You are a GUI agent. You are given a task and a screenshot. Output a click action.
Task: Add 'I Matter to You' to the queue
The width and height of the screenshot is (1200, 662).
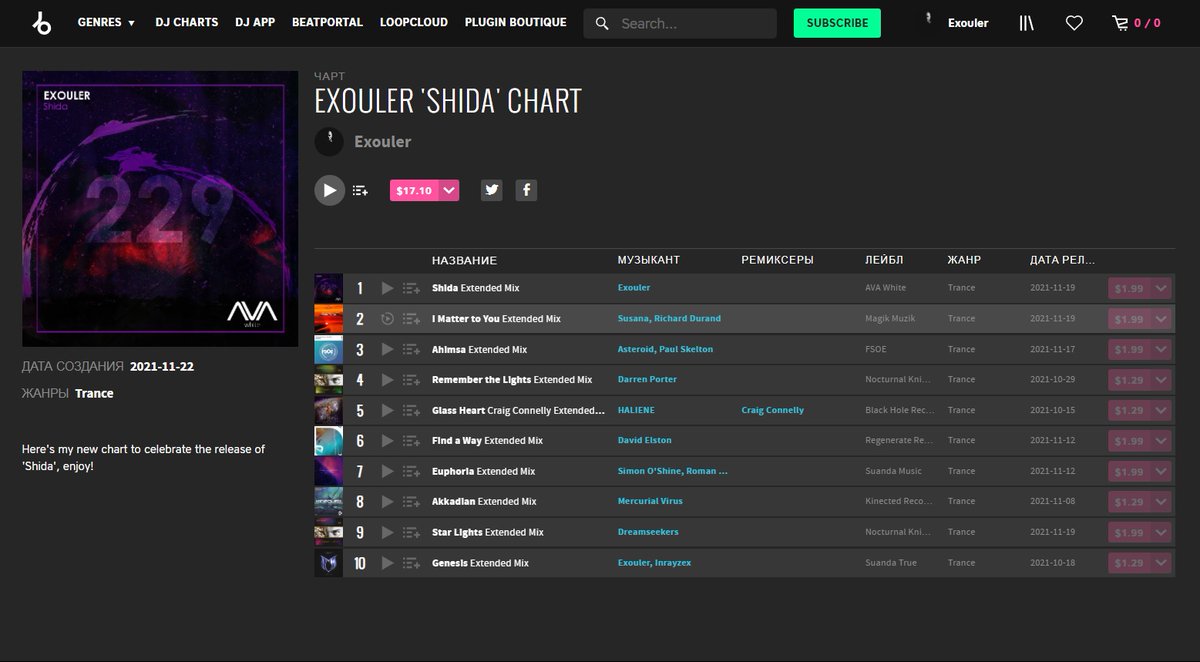410,318
